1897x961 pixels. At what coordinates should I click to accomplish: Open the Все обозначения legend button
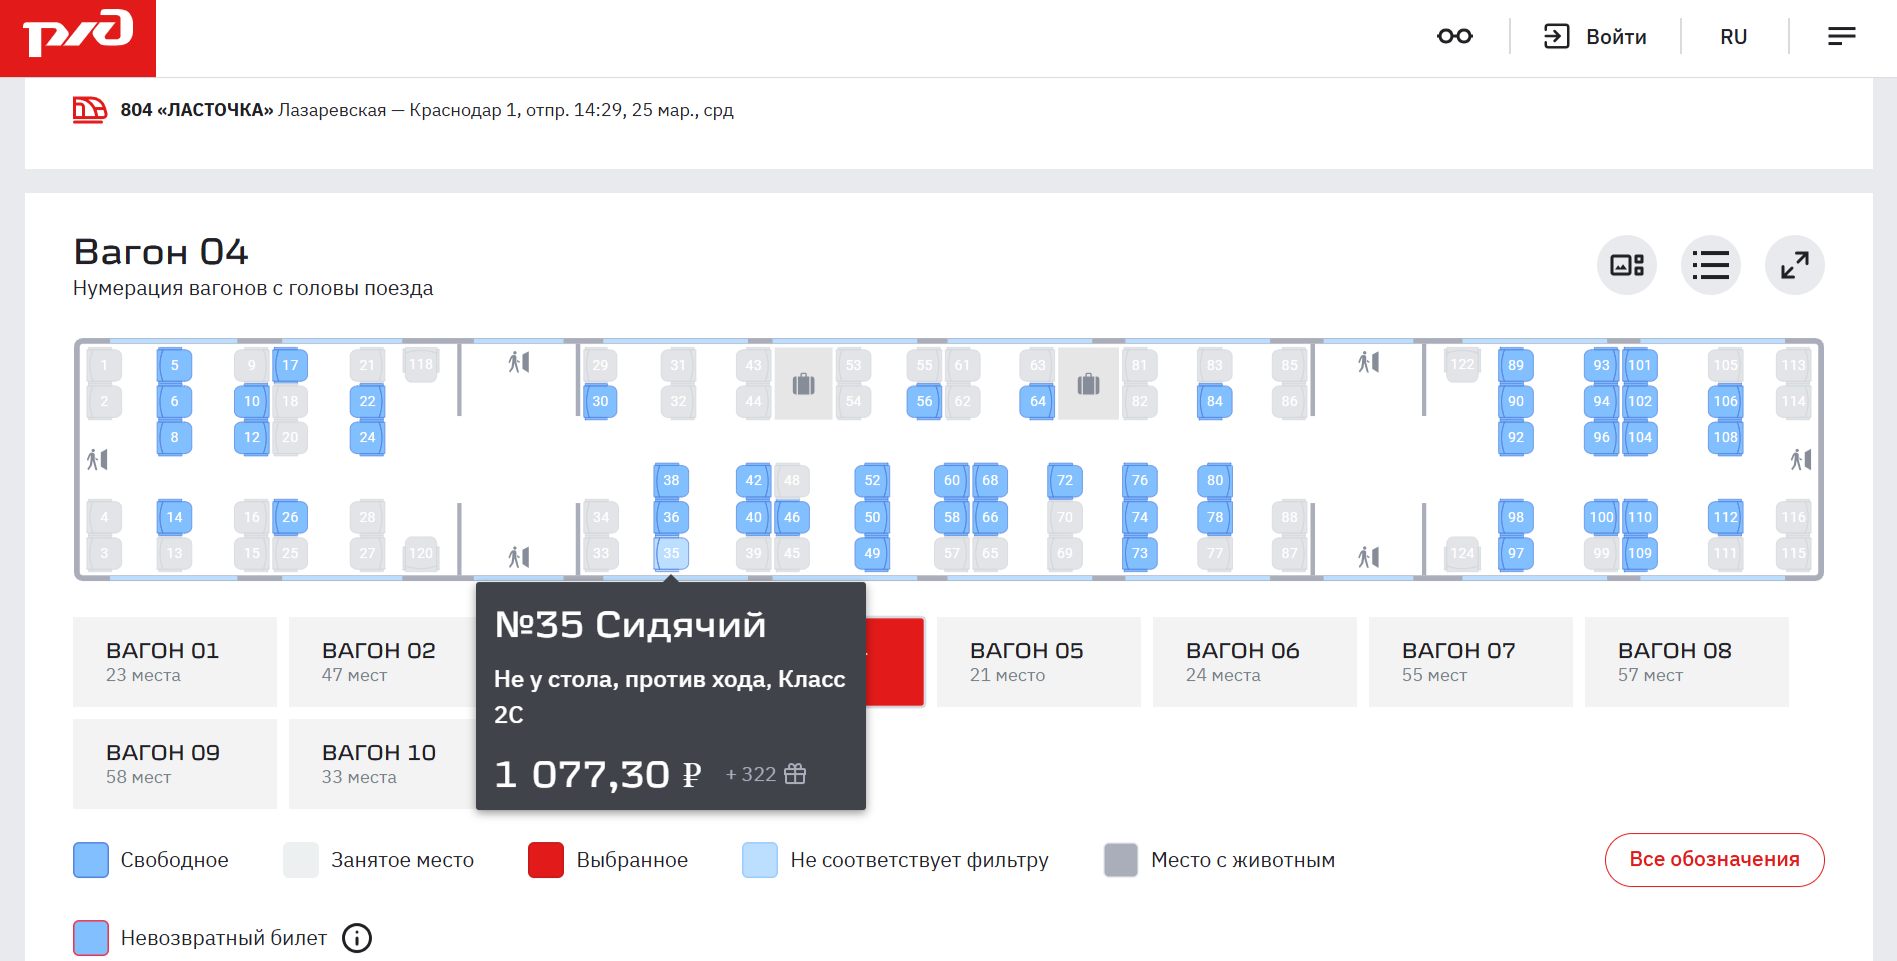(1713, 860)
